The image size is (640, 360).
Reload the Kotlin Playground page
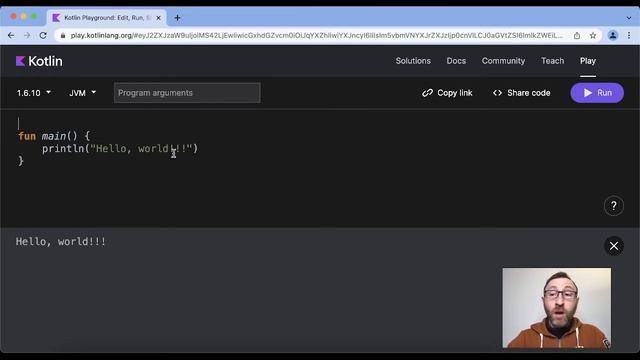(43, 36)
